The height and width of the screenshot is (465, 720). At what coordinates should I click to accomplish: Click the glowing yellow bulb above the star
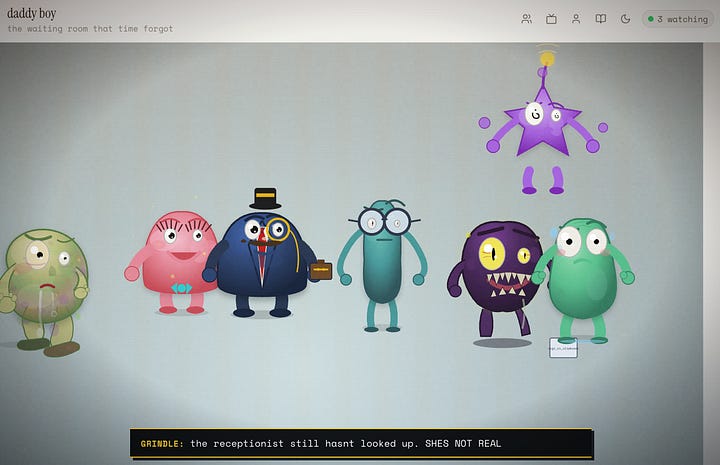[547, 58]
